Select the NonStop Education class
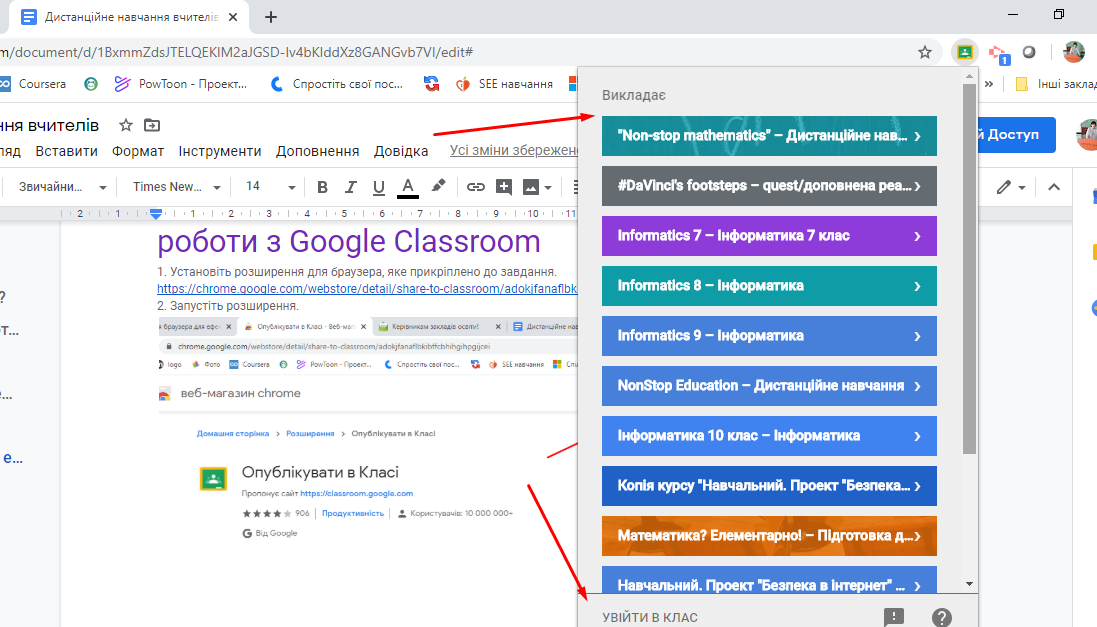 coord(769,386)
